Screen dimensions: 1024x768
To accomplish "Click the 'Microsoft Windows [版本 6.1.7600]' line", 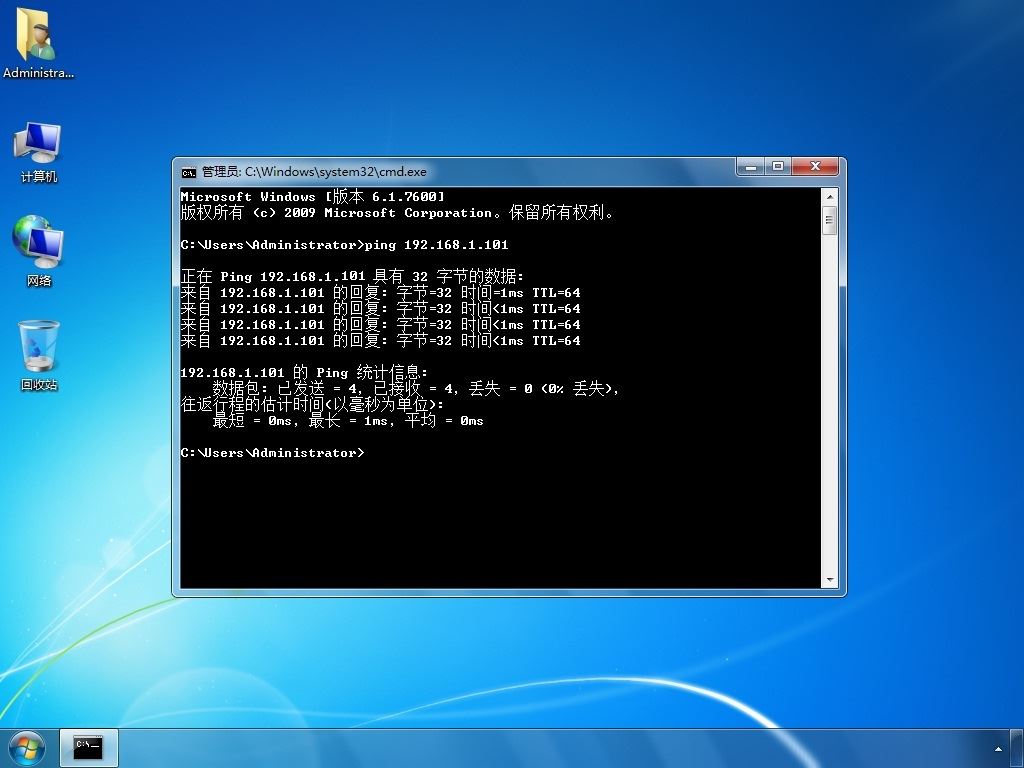I will 312,197.
